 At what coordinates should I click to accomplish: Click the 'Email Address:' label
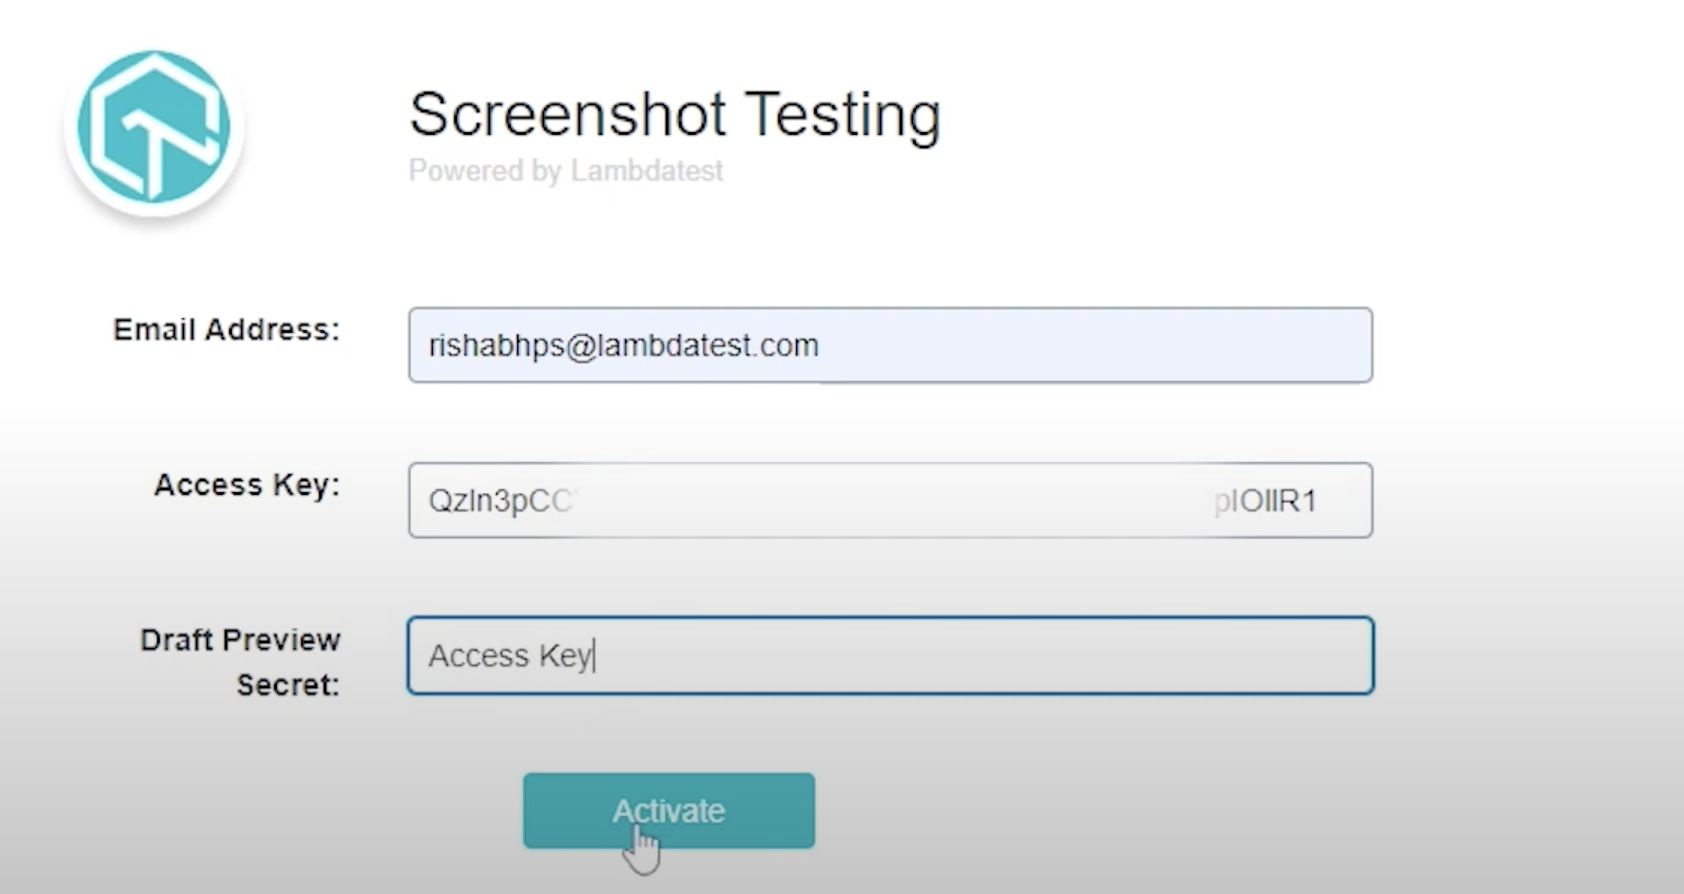pos(227,330)
